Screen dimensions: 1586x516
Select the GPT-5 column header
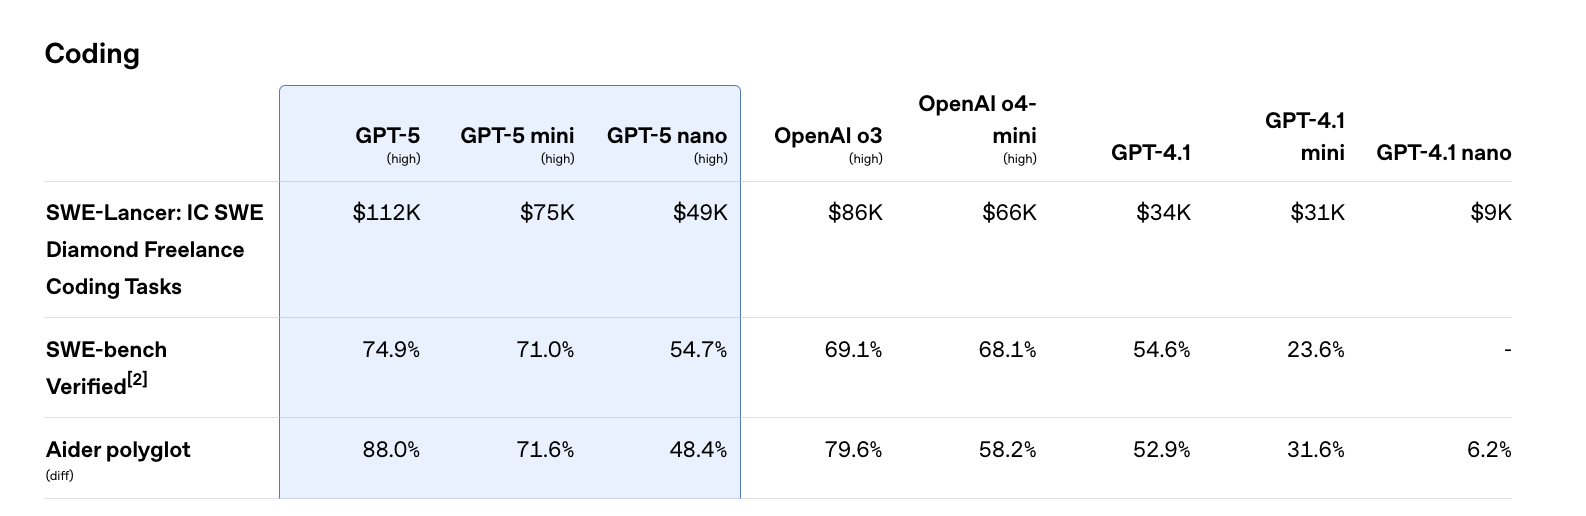pyautogui.click(x=387, y=136)
